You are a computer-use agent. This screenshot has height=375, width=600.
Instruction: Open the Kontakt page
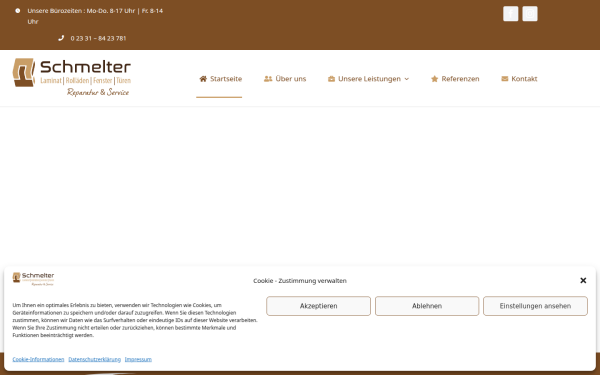click(x=519, y=79)
